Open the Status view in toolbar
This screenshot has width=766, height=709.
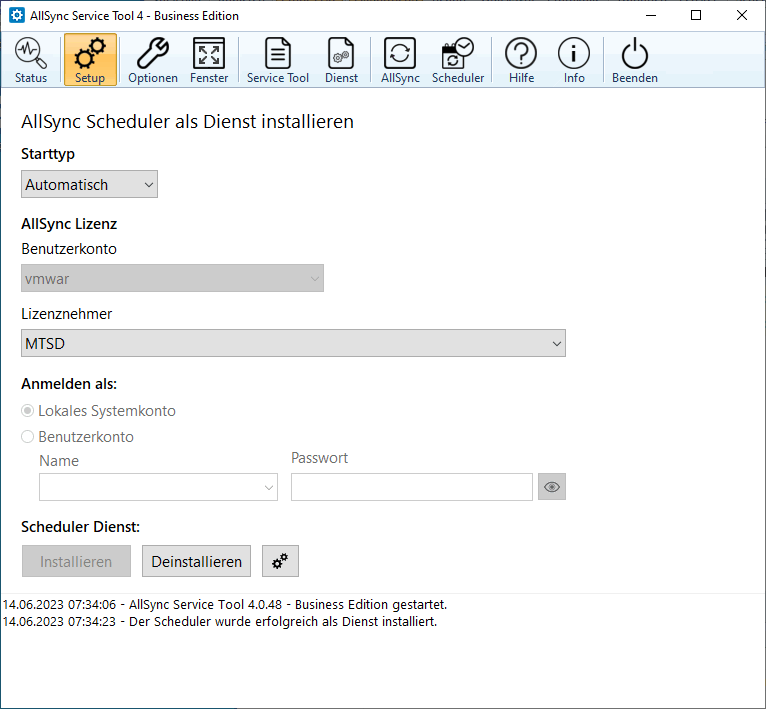pos(31,60)
